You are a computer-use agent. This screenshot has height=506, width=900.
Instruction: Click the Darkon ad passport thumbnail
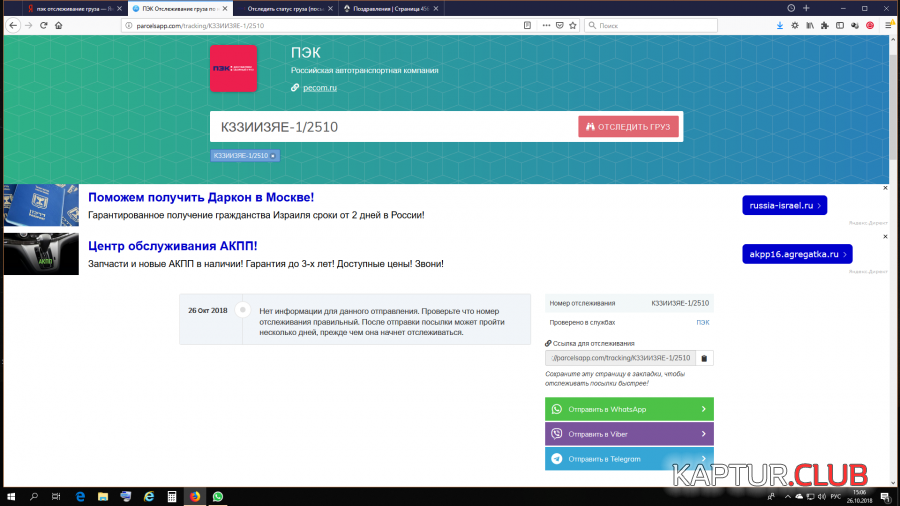[41, 205]
